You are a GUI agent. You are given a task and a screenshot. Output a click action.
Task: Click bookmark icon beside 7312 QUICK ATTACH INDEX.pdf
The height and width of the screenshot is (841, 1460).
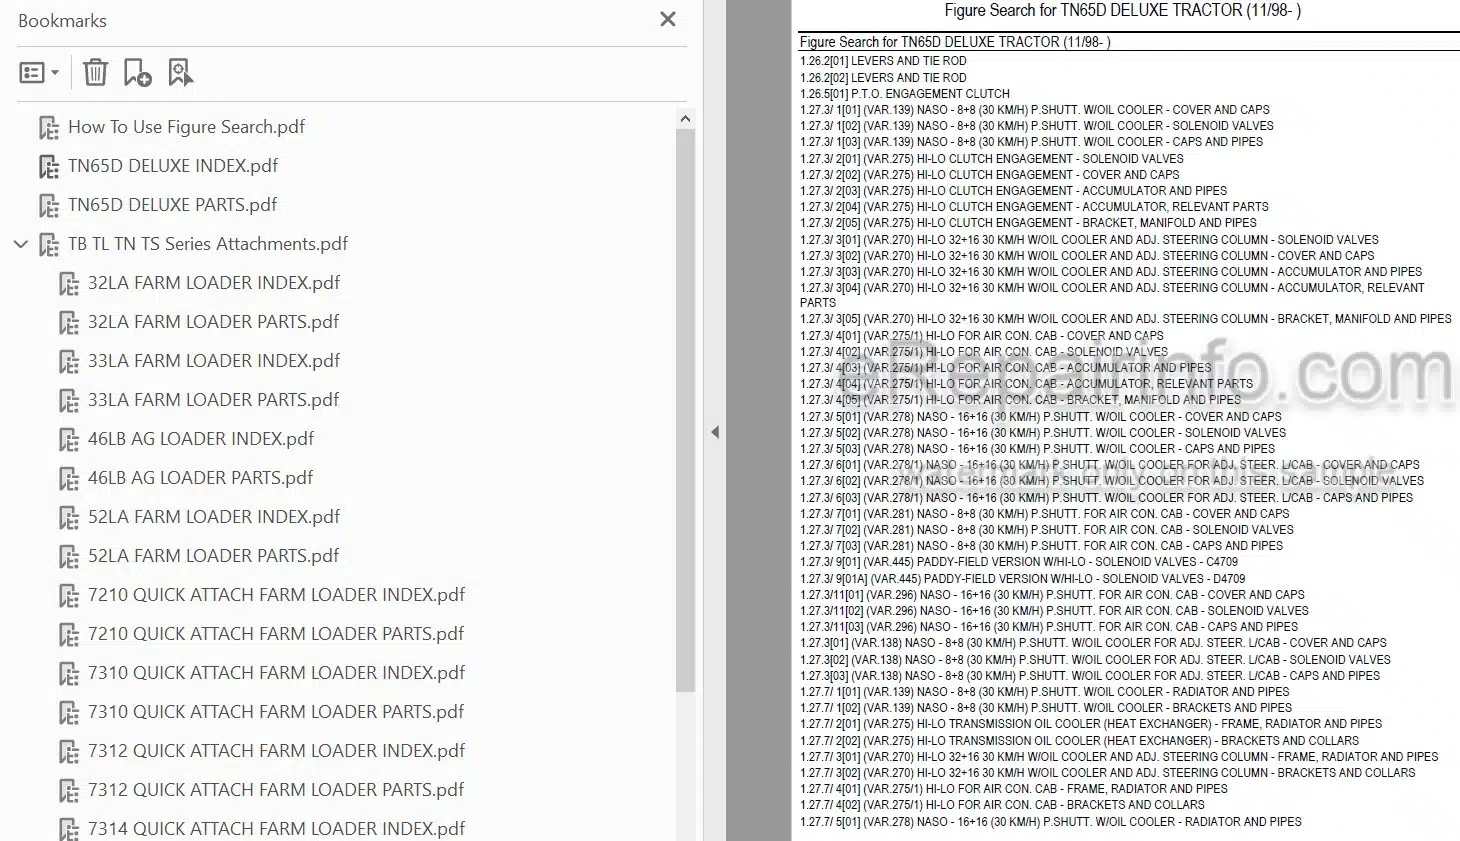(69, 752)
